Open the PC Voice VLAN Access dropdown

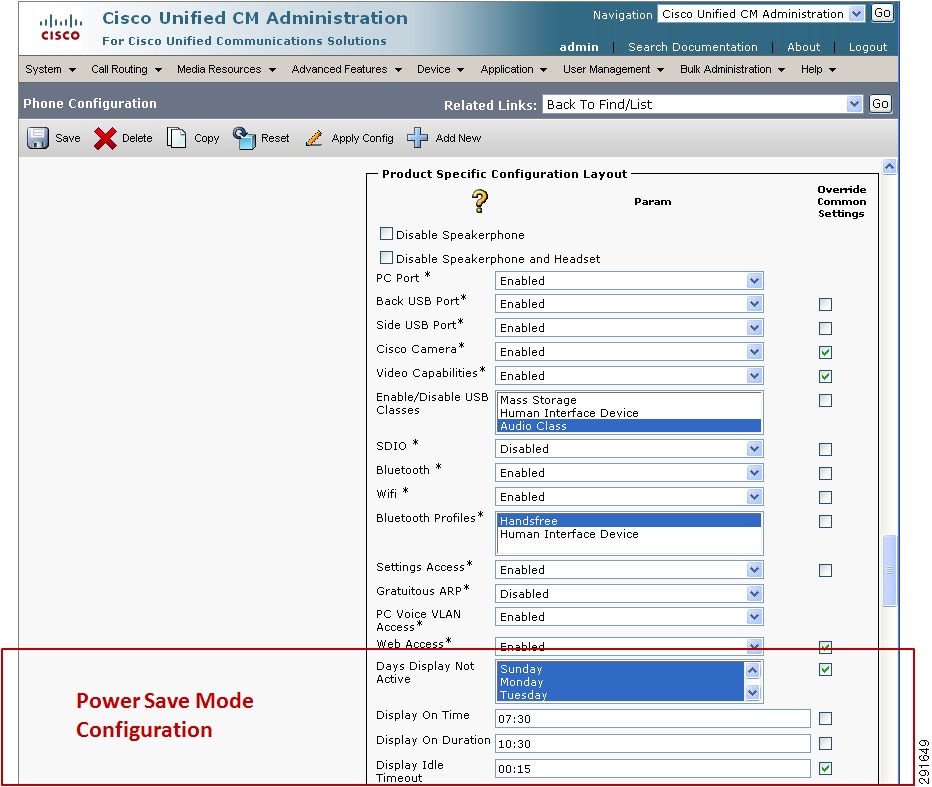(x=629, y=617)
